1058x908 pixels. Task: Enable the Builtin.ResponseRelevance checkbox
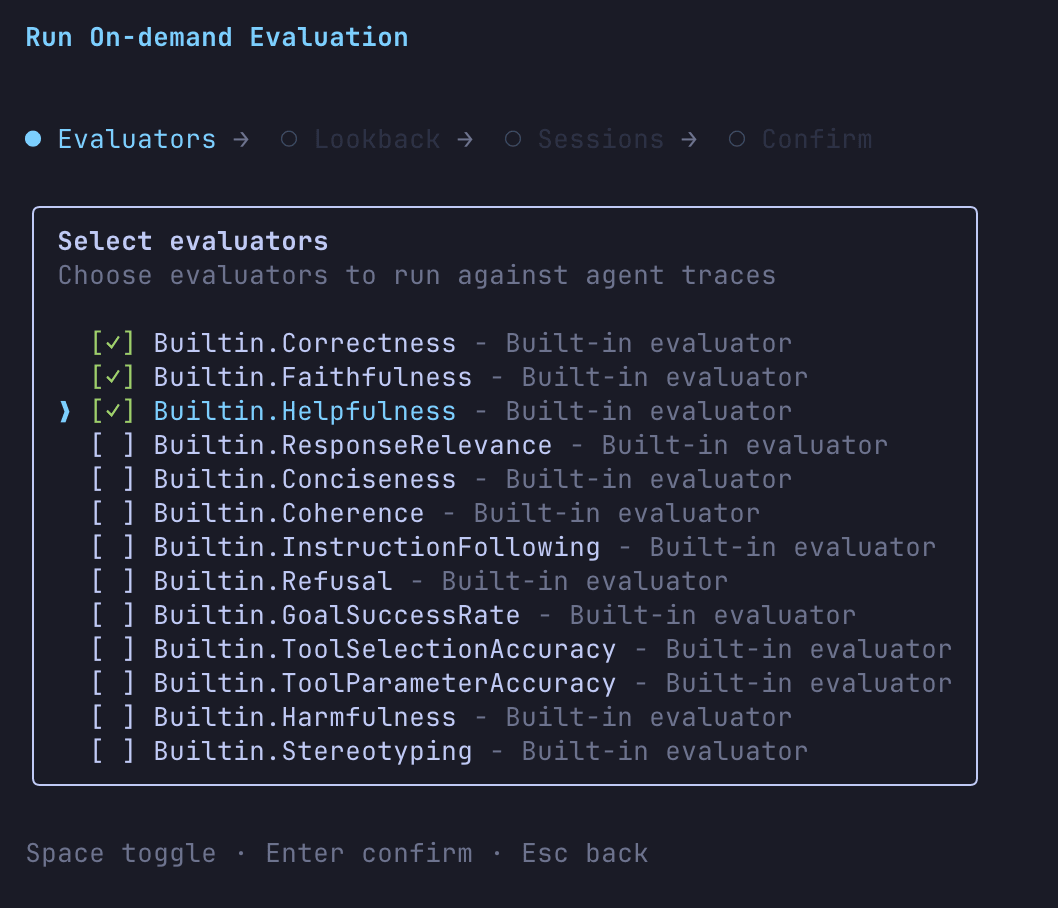[x=113, y=446]
